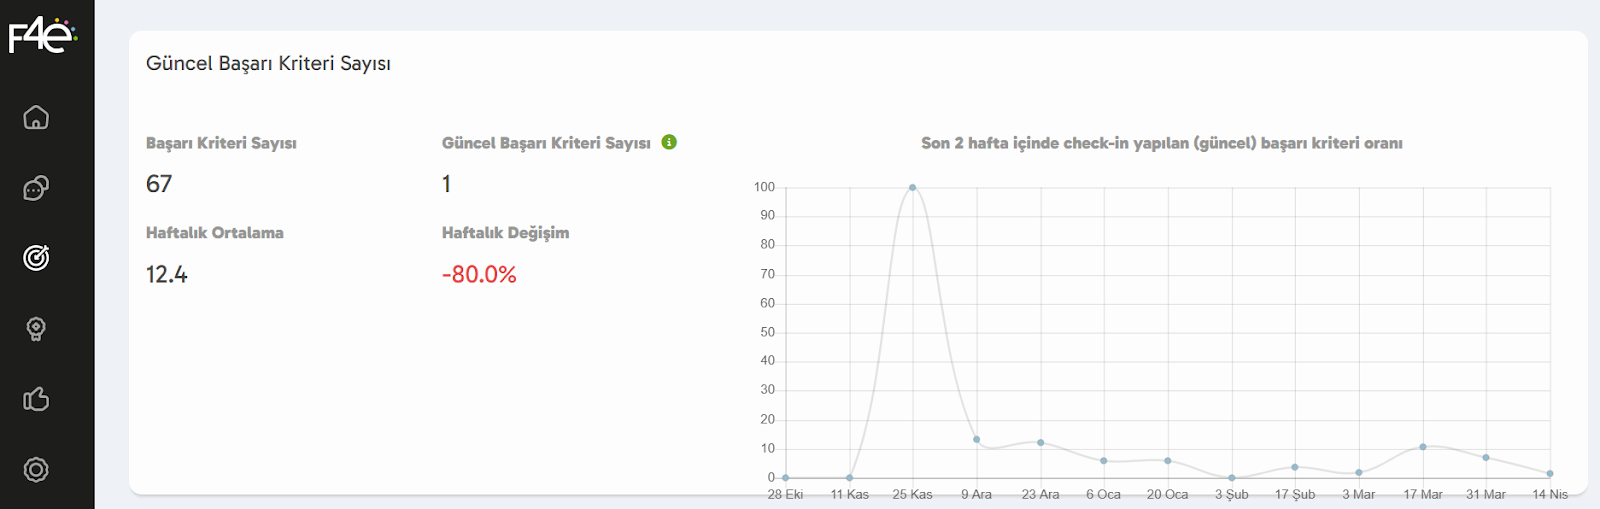The height and width of the screenshot is (509, 1600).
Task: Click the 28 Eki data point at zero
Action: tap(785, 478)
